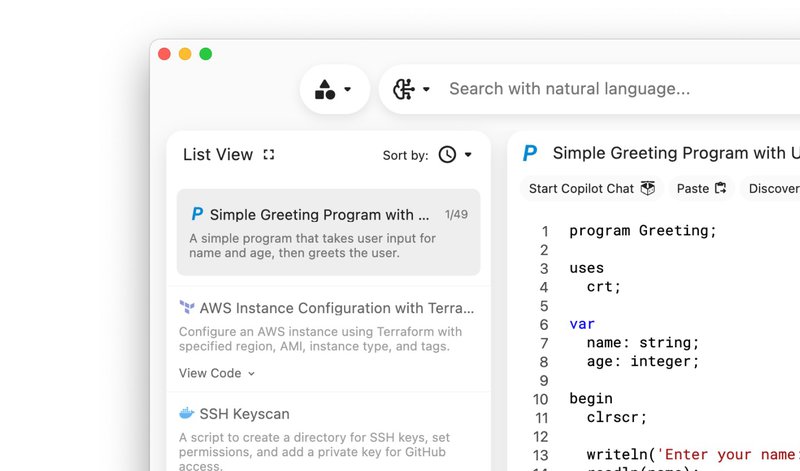Open the shapes material type dropdown

[335, 89]
